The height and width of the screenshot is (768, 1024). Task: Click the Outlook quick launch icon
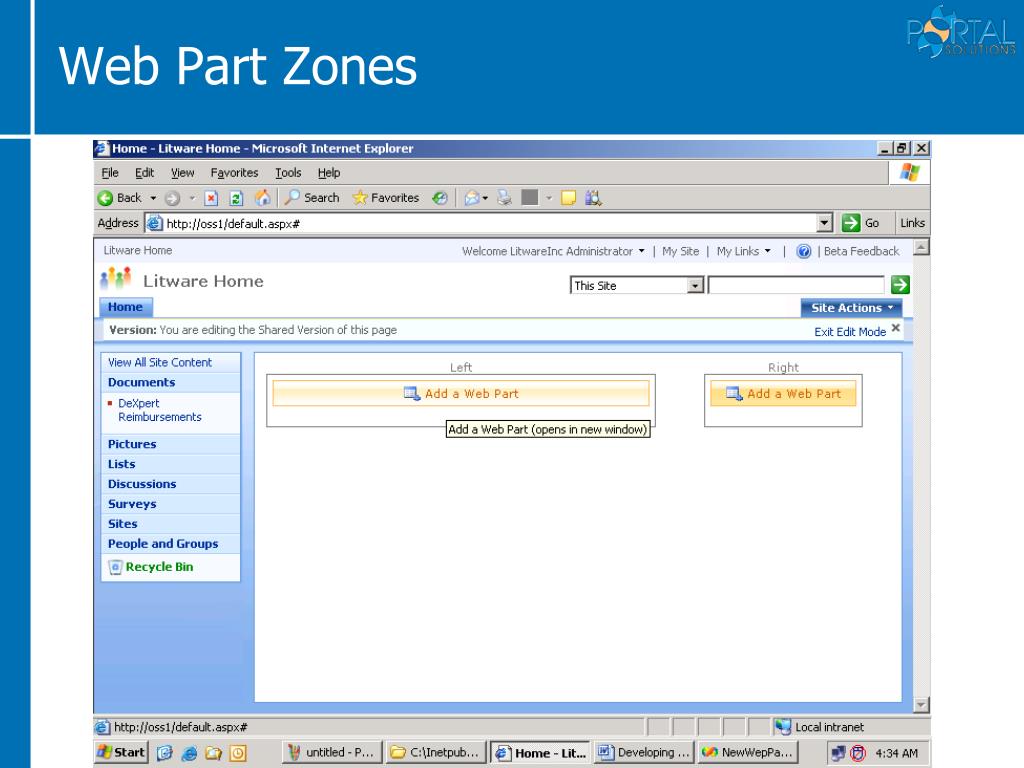238,753
